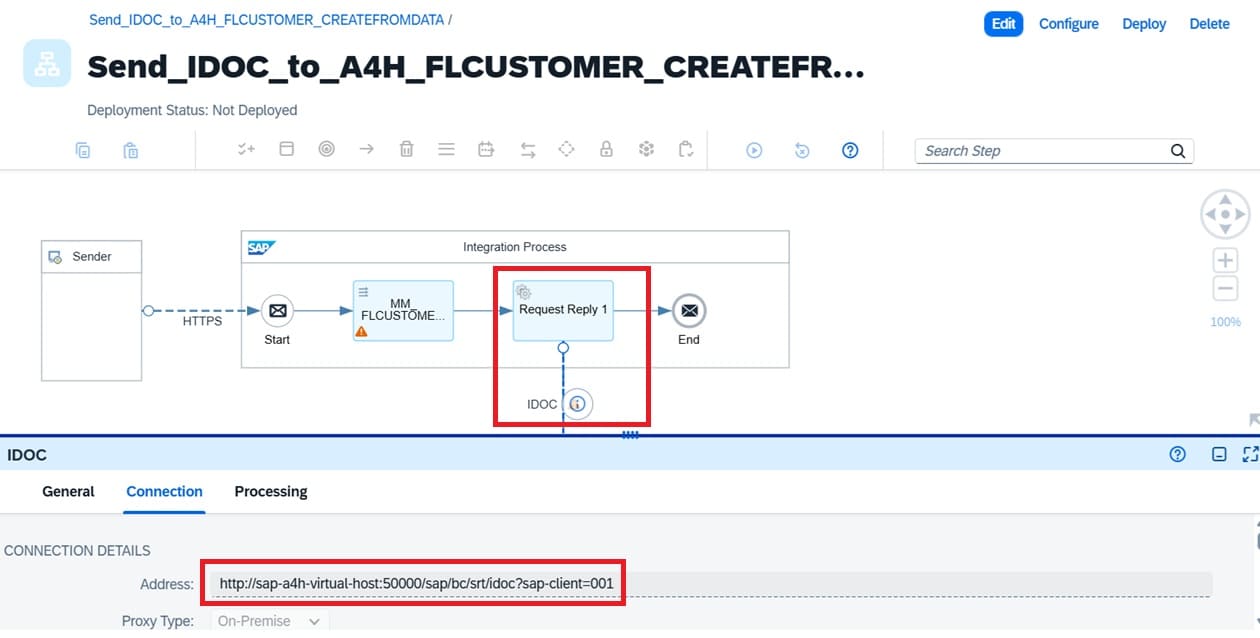The width and height of the screenshot is (1260, 638).
Task: Minimize the IDOC properties panel
Action: coord(1219,455)
